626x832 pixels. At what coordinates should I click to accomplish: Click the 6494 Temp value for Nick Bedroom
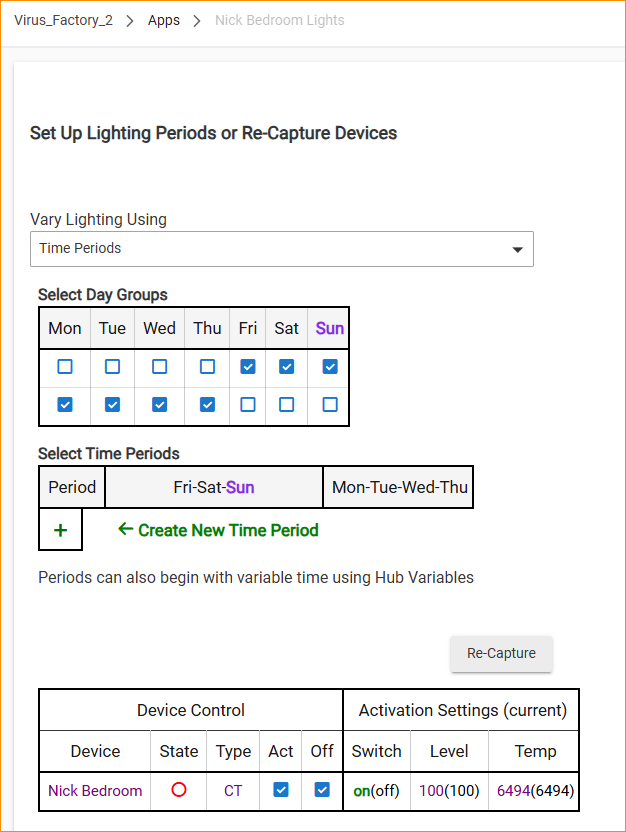pyautogui.click(x=513, y=791)
